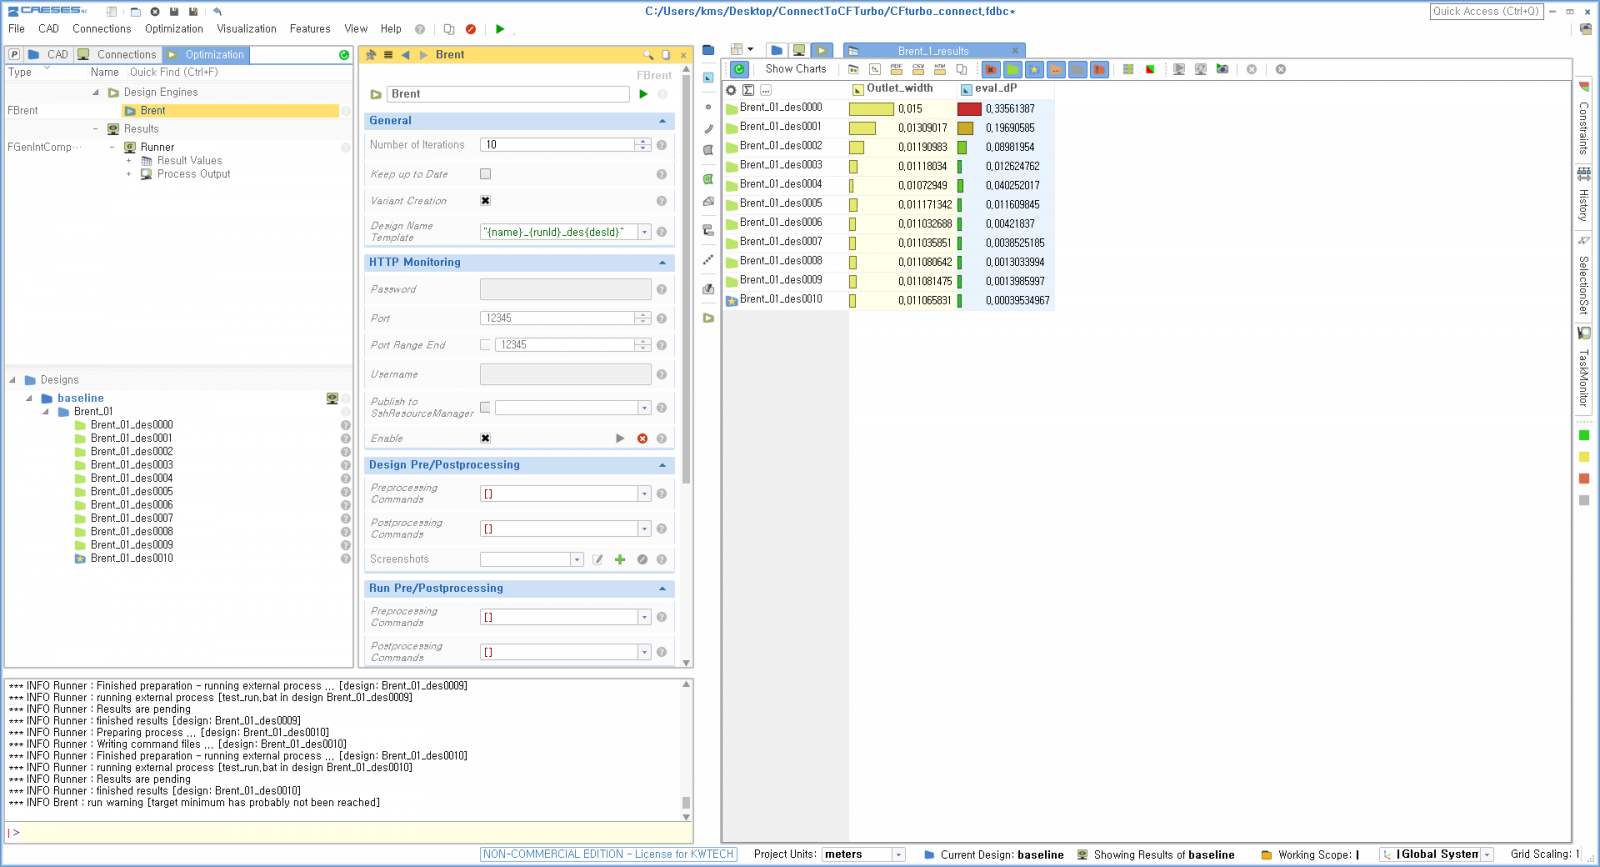Screen dimensions: 1600x867
Task: Toggle the Port Range End checkbox
Action: [486, 345]
